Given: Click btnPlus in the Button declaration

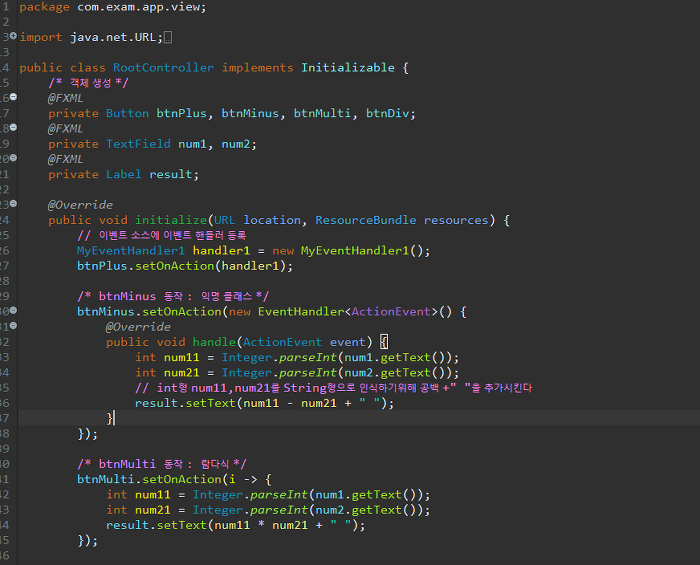Looking at the screenshot, I should click(x=181, y=113).
